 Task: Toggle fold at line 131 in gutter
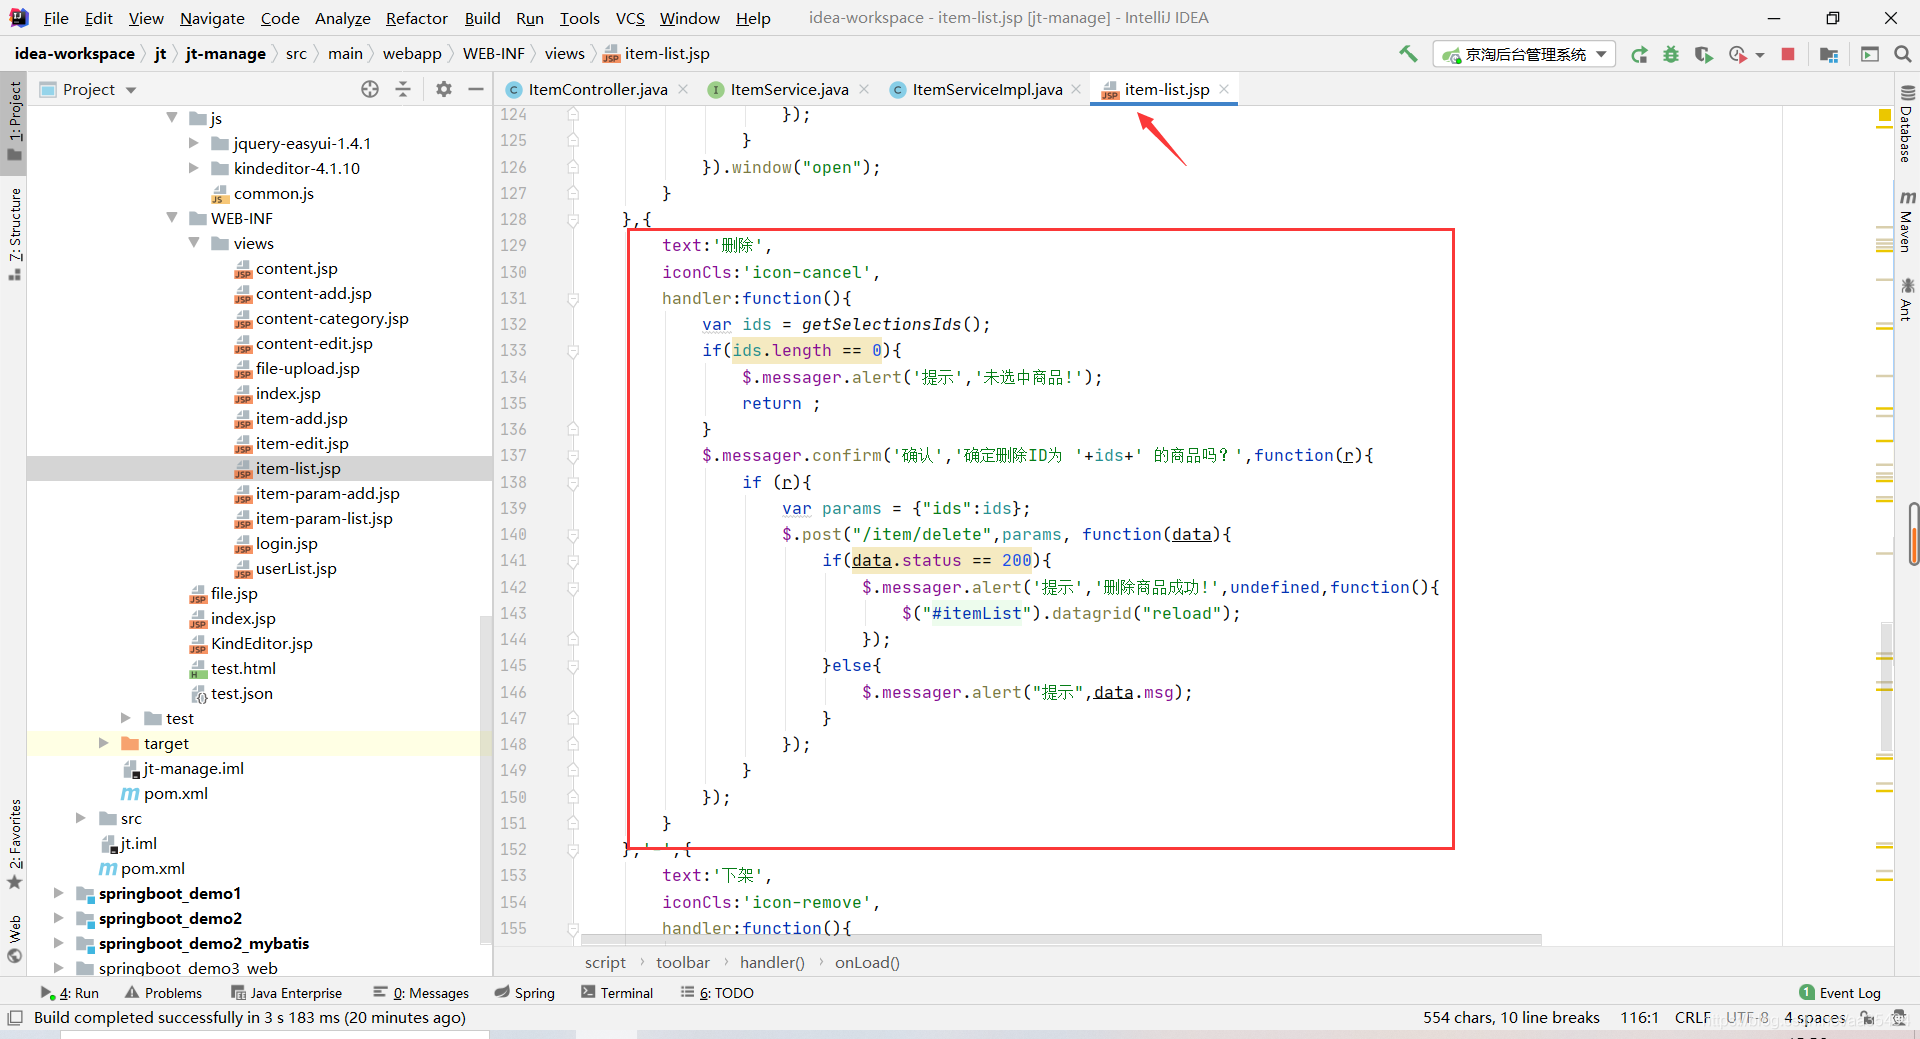(x=573, y=298)
